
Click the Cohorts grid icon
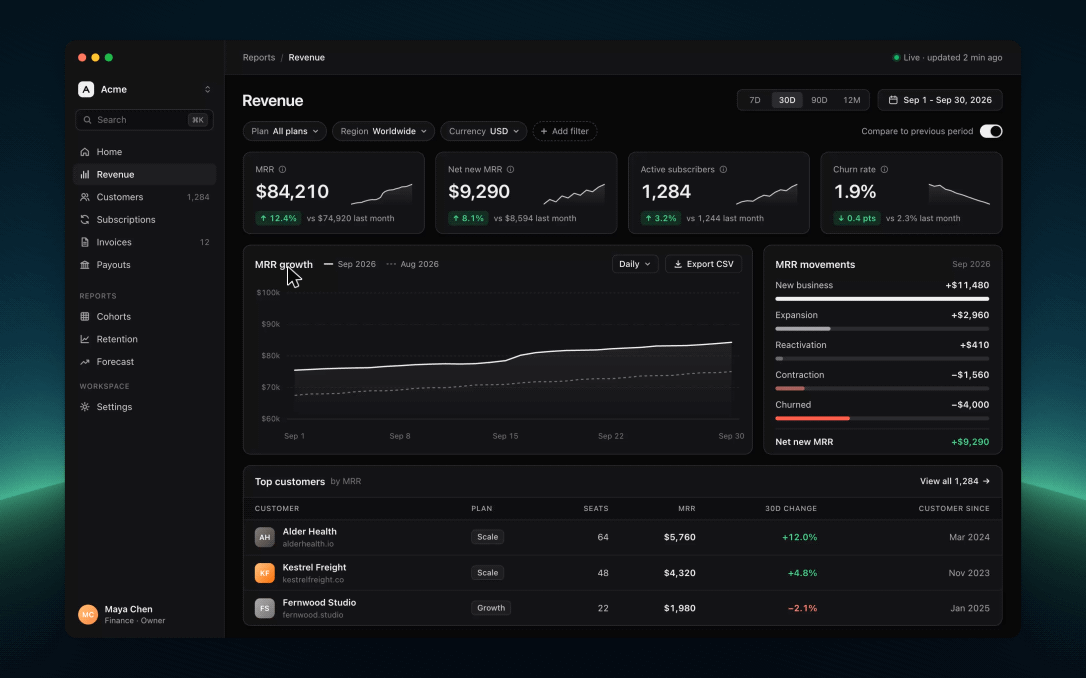84,316
